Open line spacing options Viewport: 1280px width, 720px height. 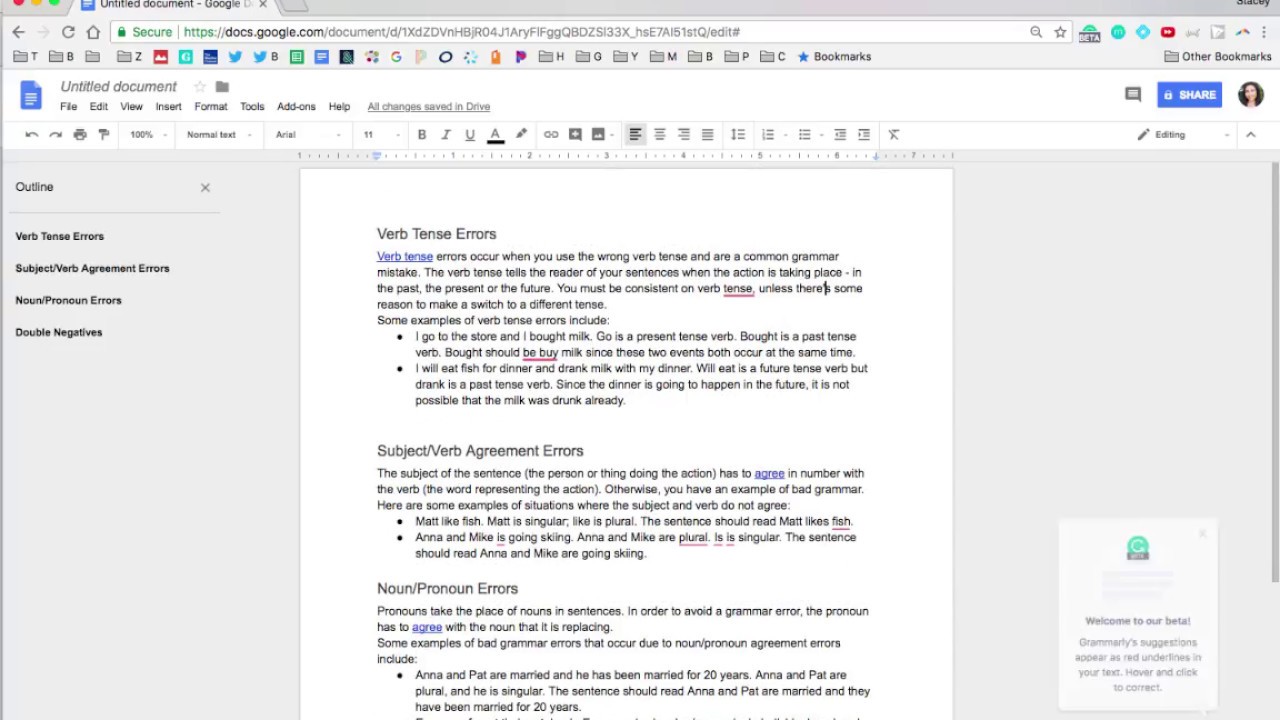pyautogui.click(x=738, y=135)
